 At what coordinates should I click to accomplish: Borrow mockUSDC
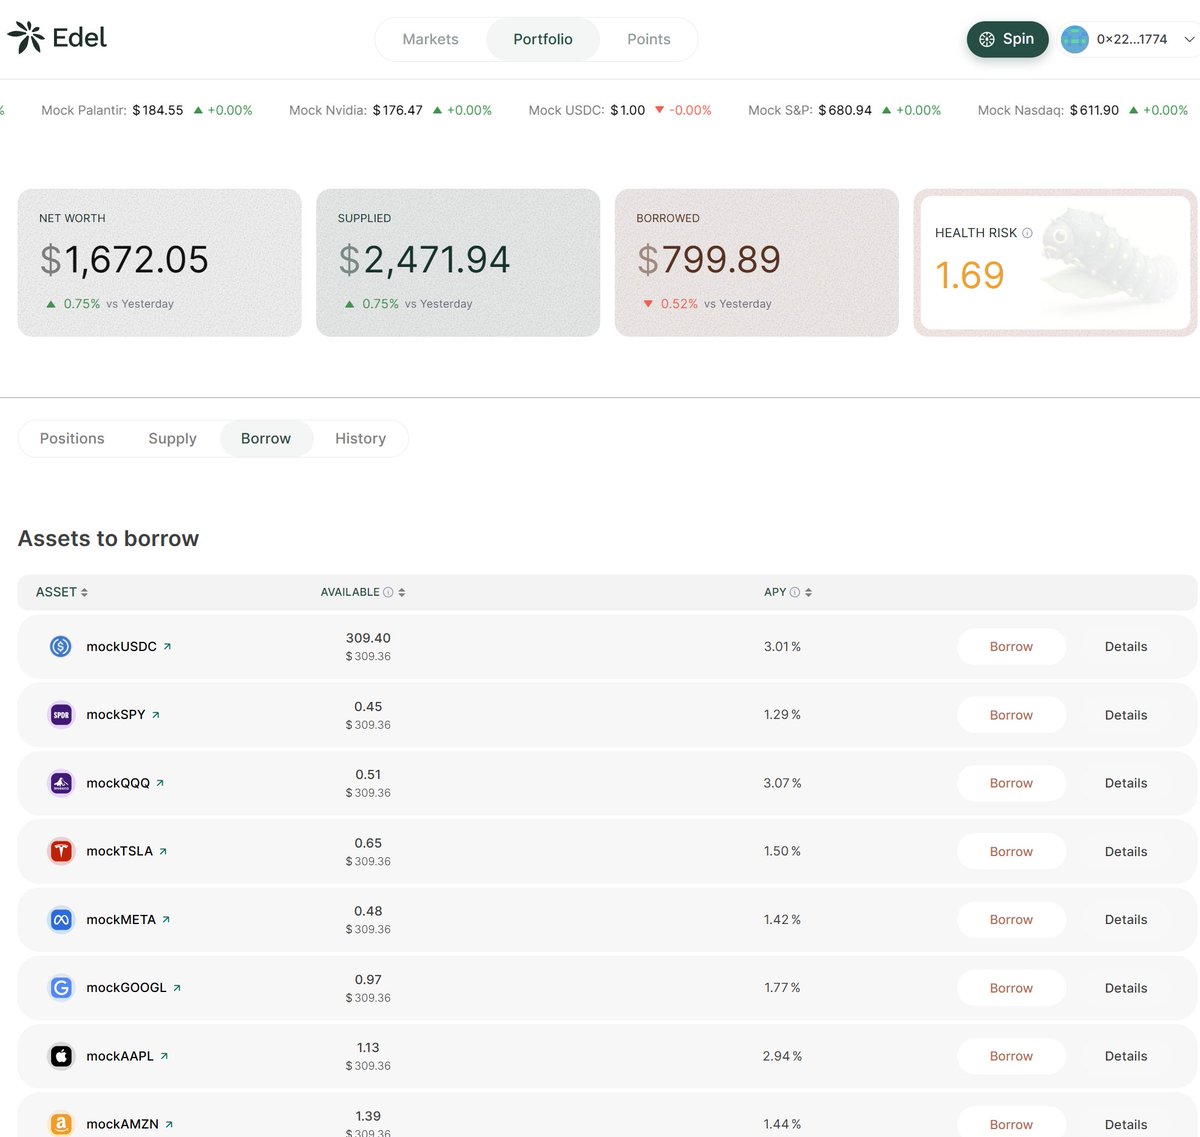1011,646
